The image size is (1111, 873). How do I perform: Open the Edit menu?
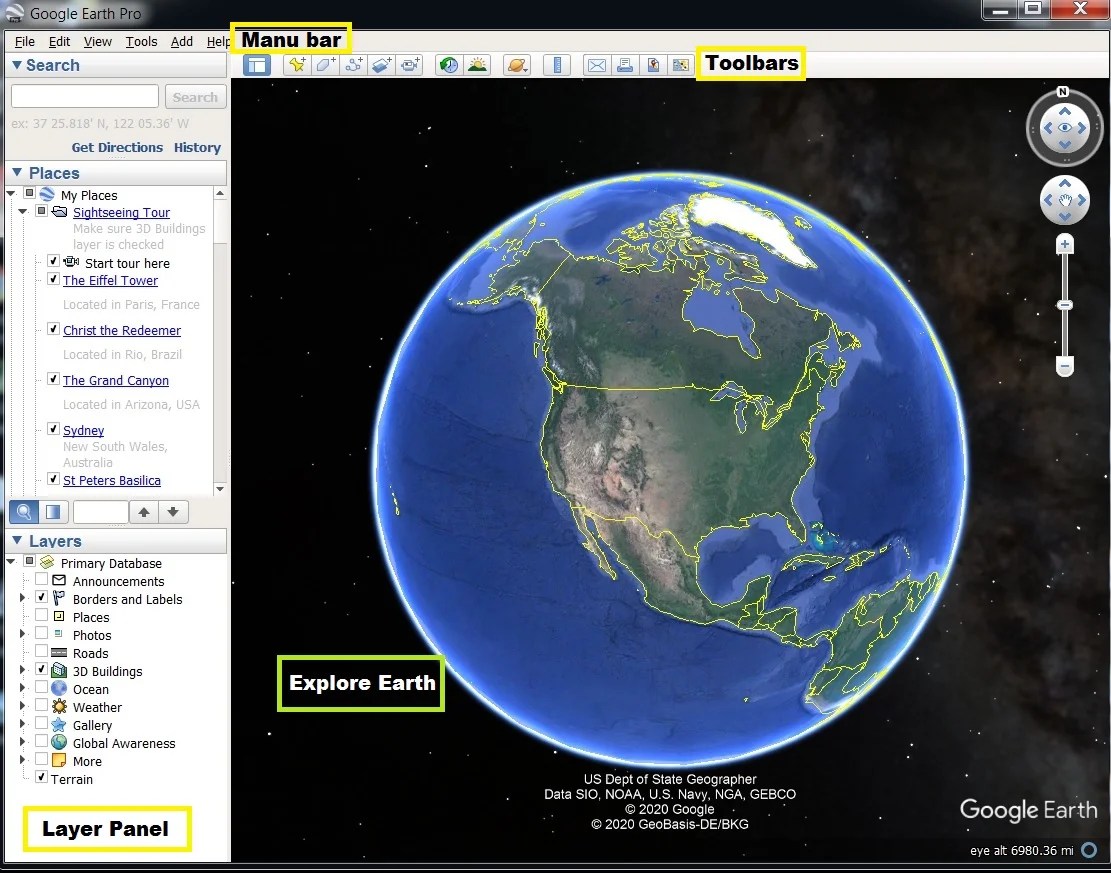coord(60,42)
